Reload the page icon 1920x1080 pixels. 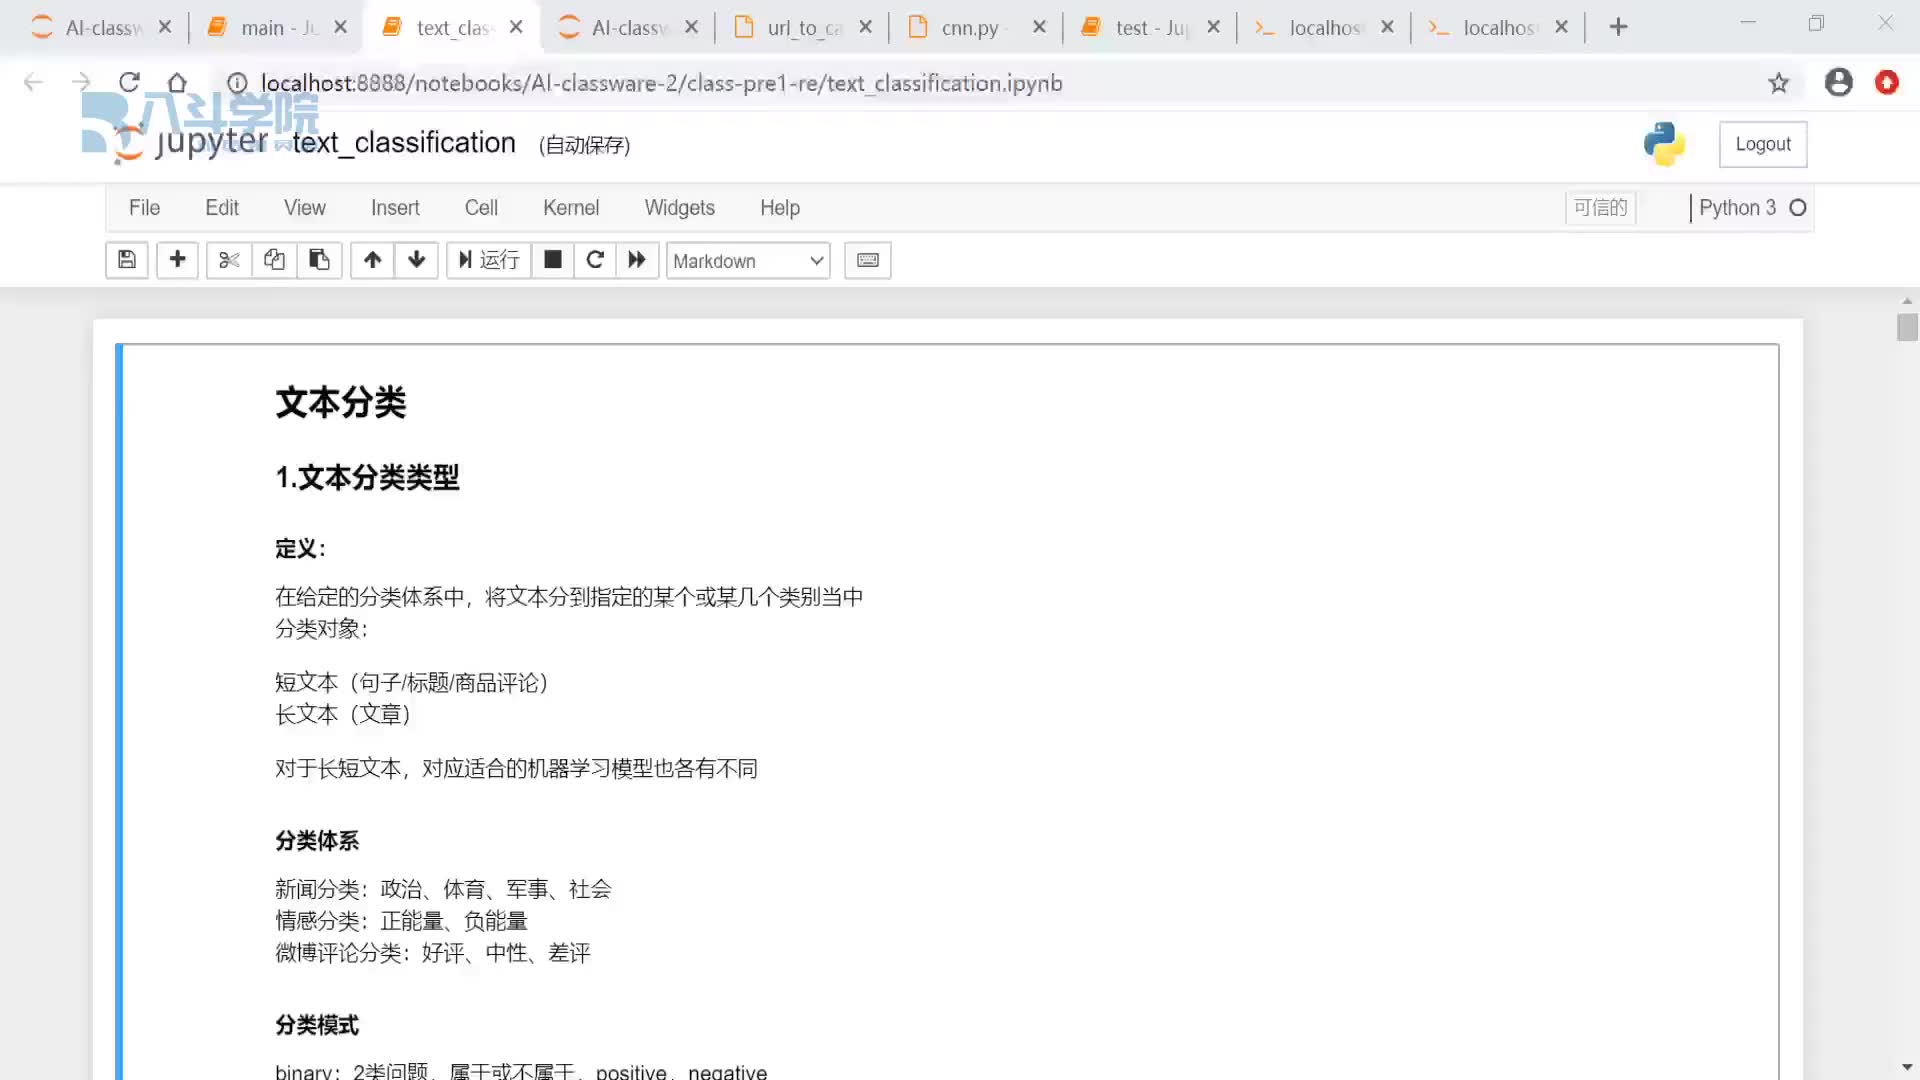click(x=129, y=83)
